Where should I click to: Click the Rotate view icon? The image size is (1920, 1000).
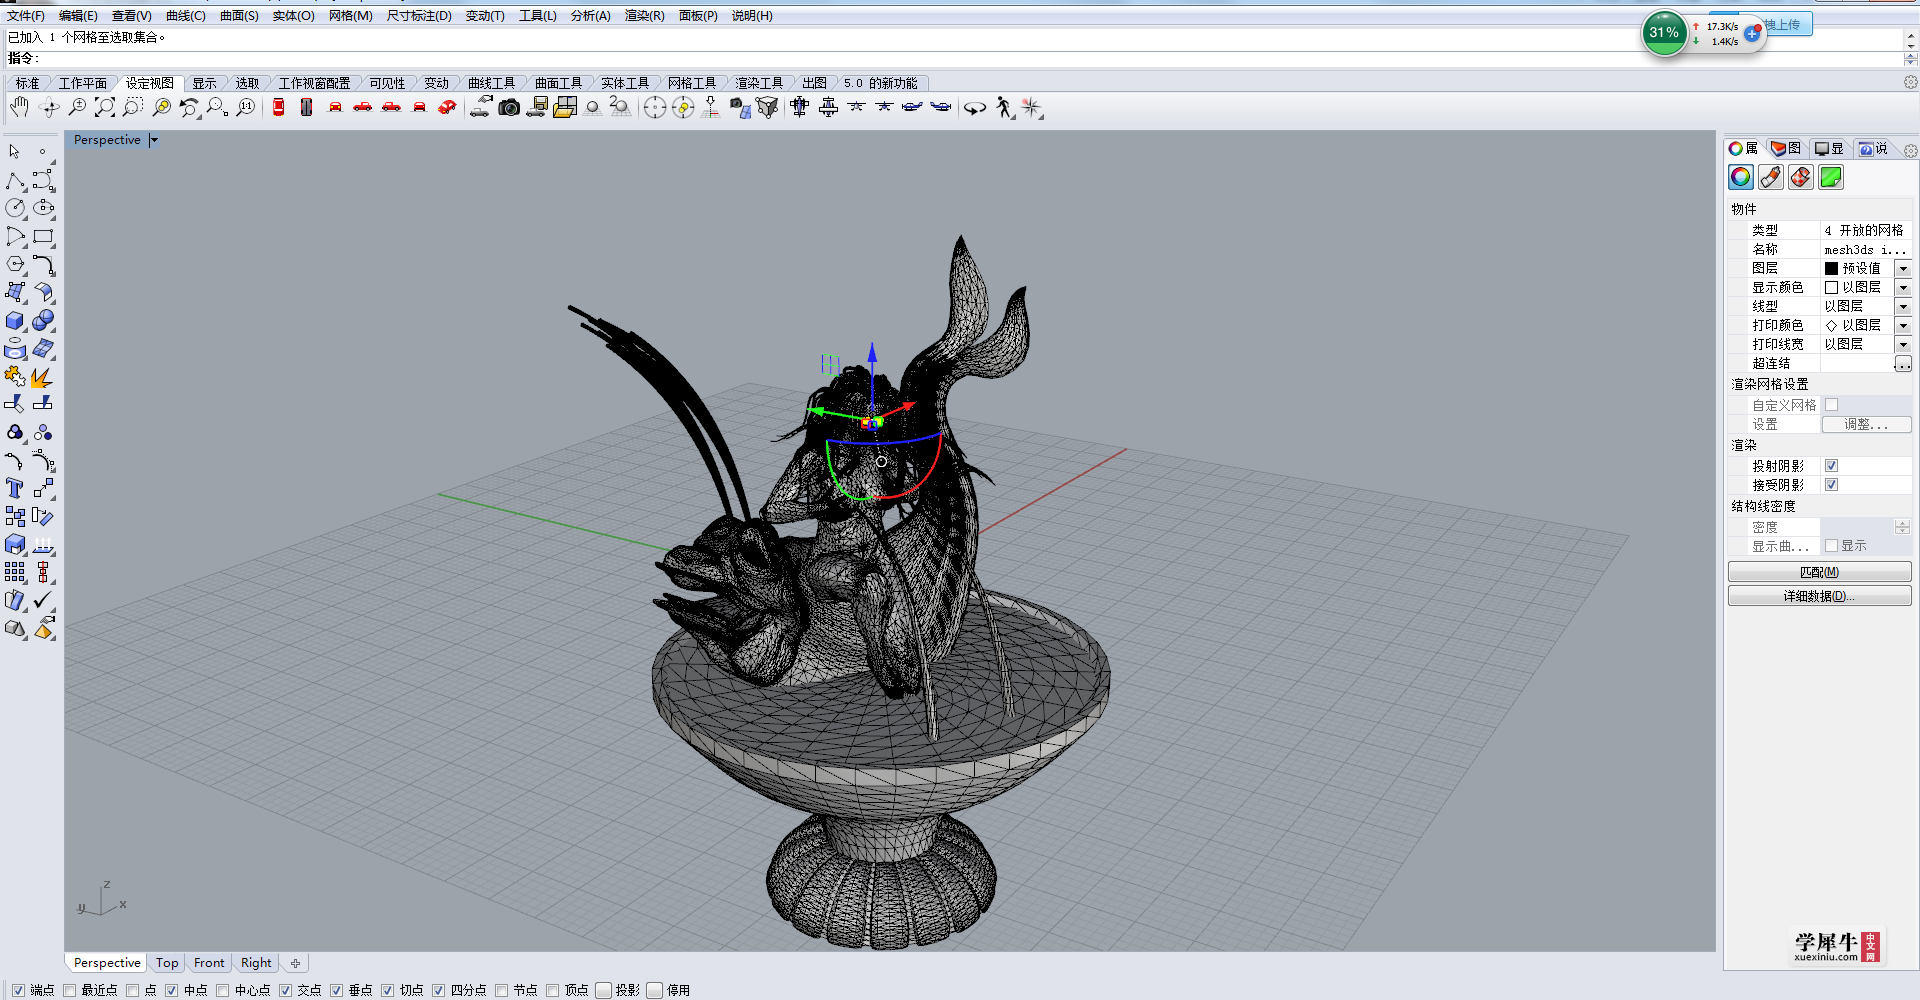point(49,107)
